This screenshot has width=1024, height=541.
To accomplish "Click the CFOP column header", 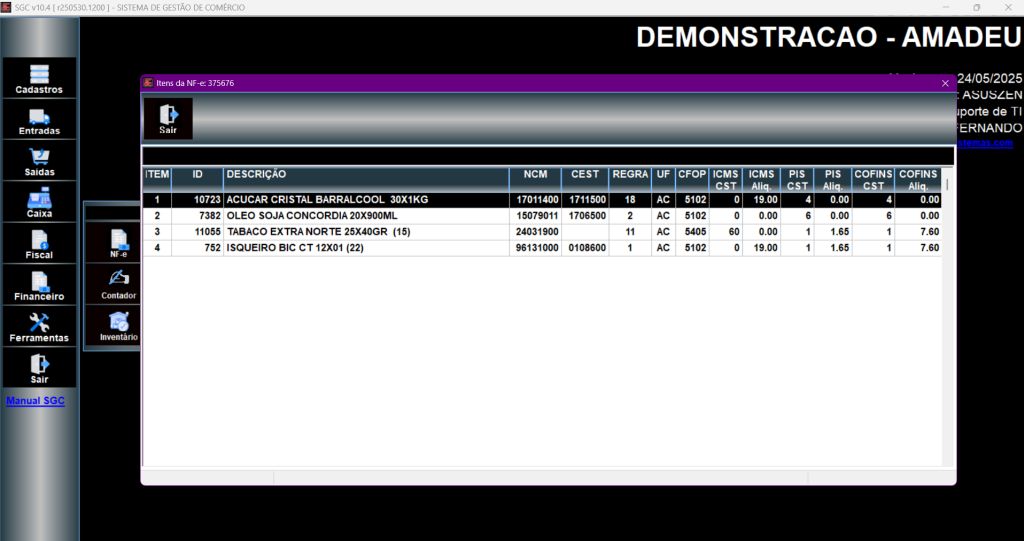I will pos(692,180).
